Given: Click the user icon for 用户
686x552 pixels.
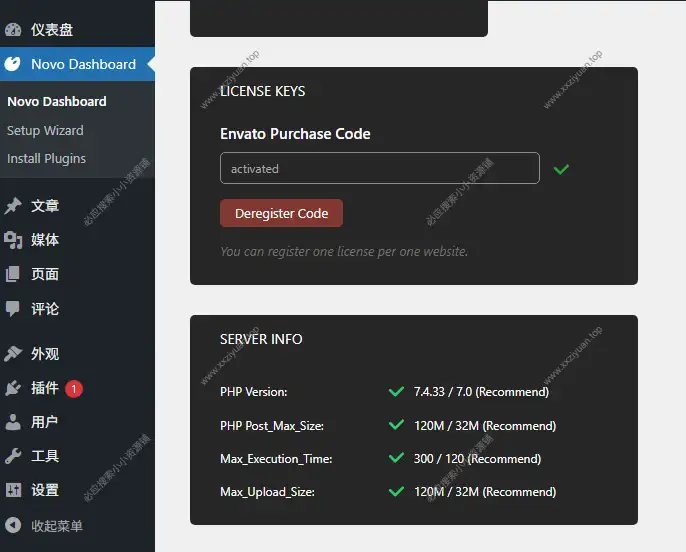Looking at the screenshot, I should pyautogui.click(x=13, y=422).
